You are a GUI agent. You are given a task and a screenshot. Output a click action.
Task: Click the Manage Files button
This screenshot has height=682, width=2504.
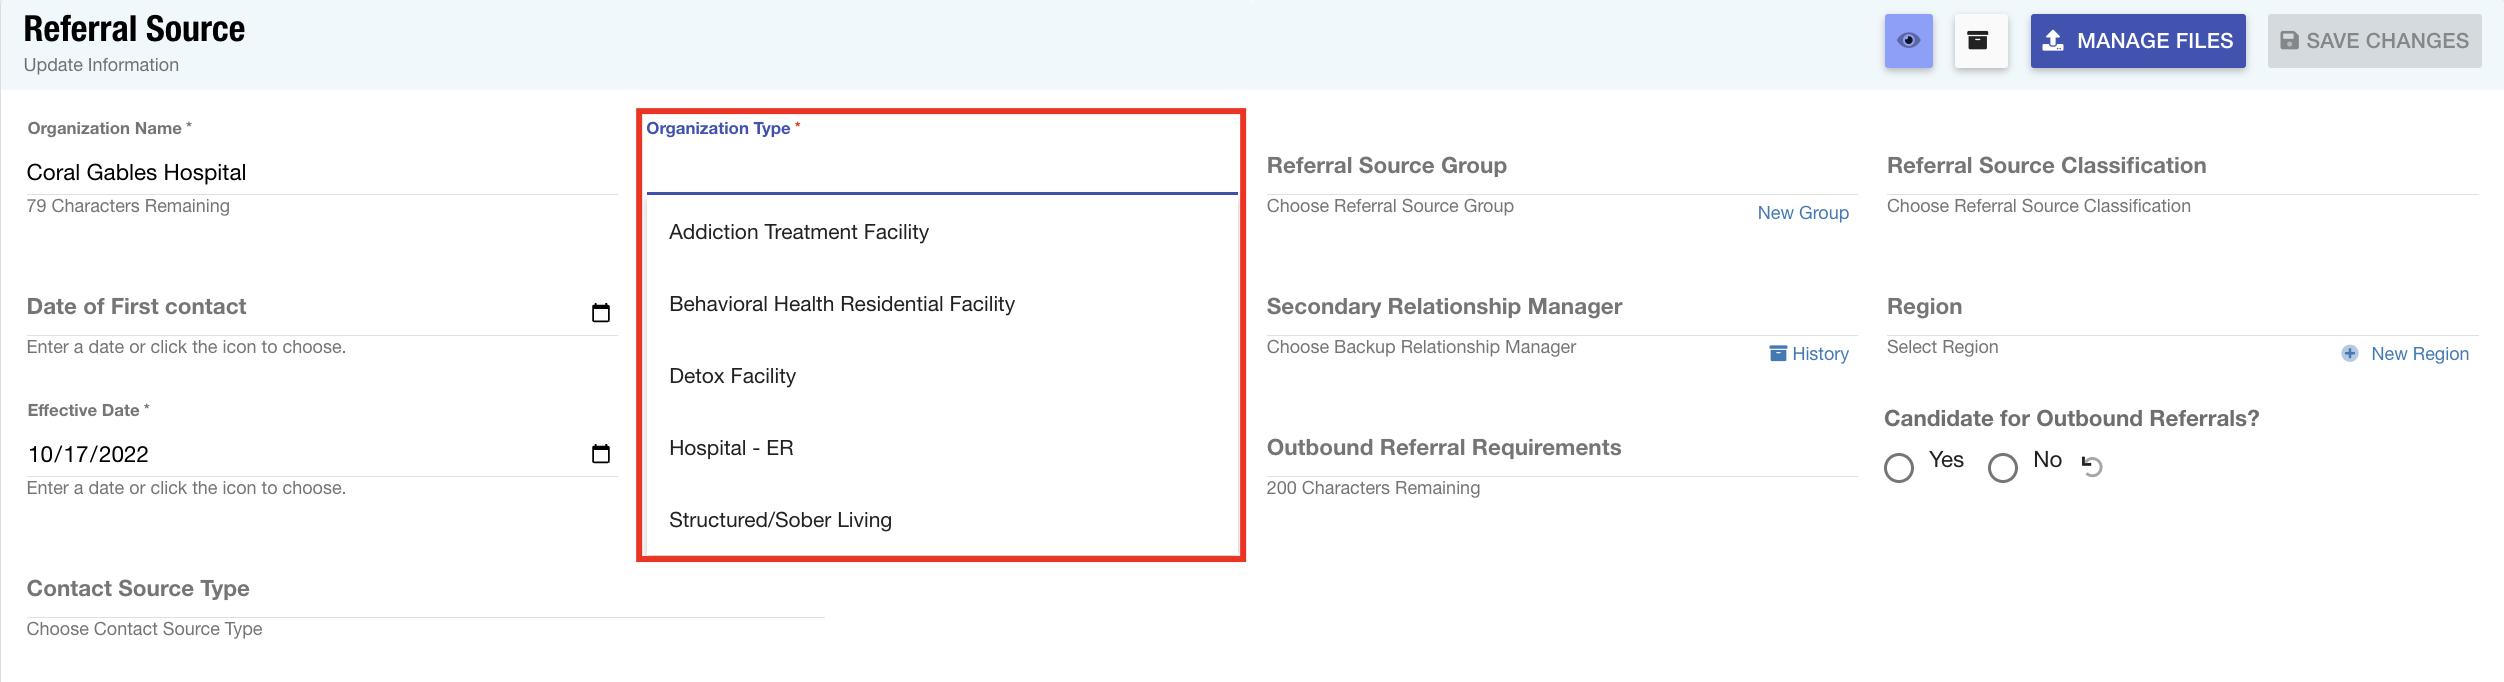[2137, 41]
